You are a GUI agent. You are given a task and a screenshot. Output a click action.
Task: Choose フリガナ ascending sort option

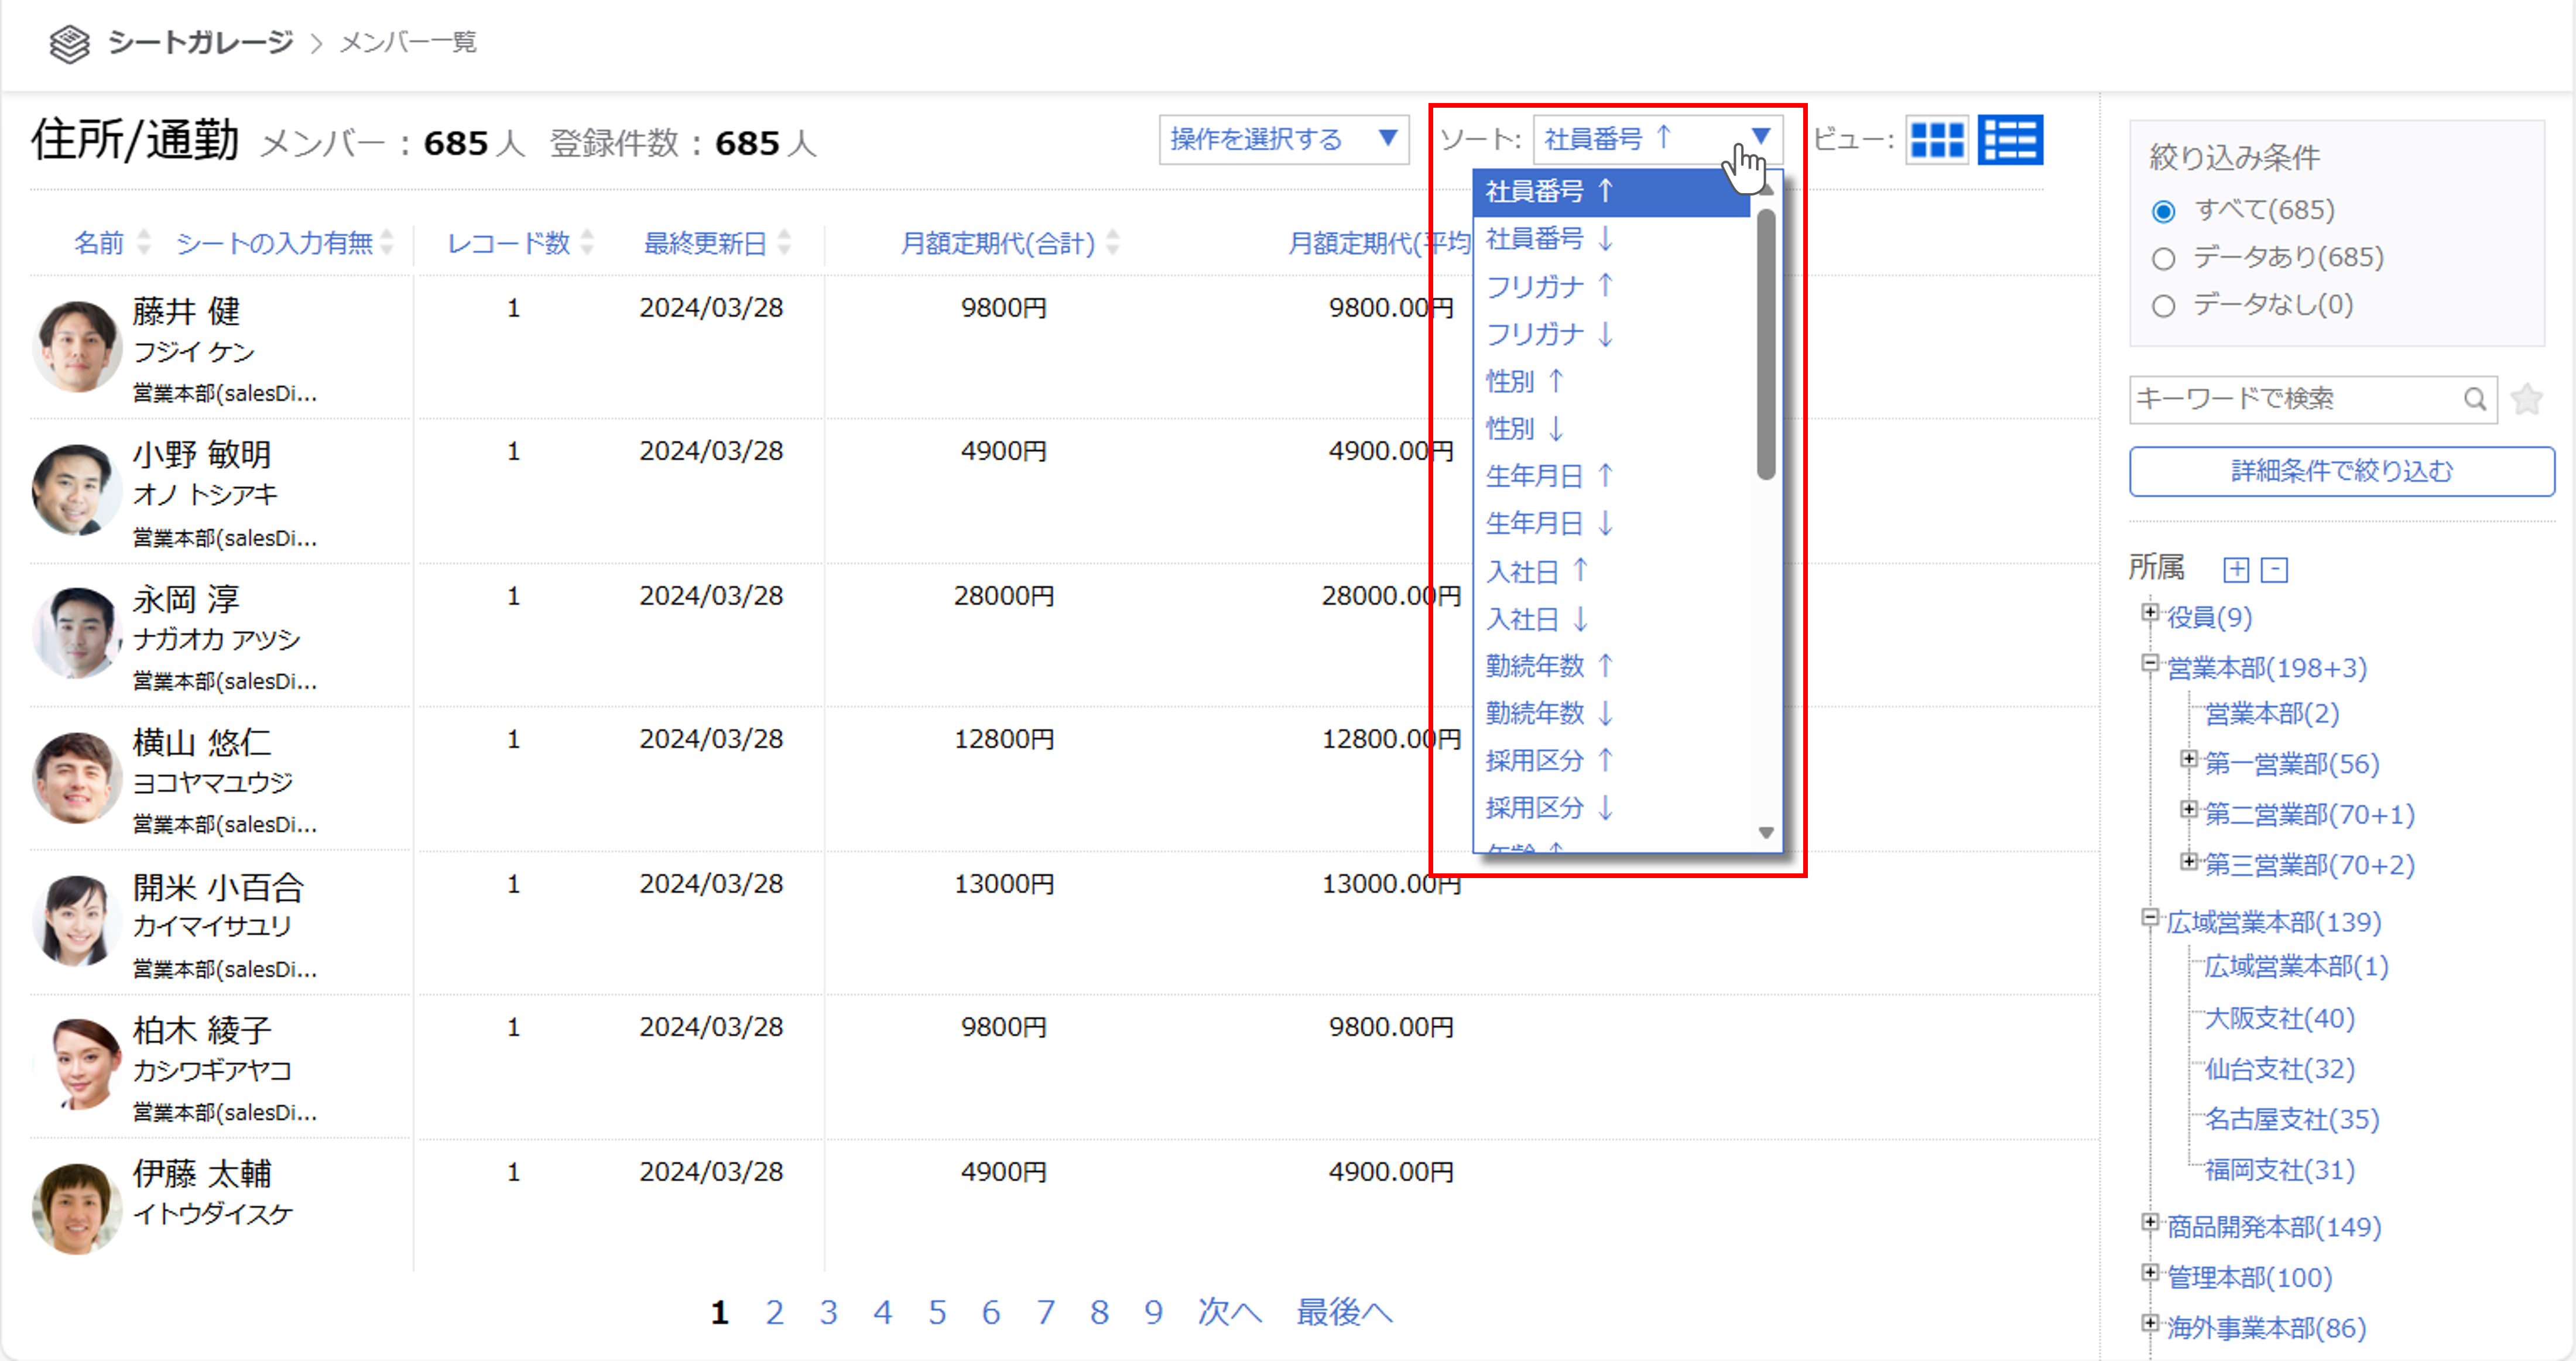click(x=1549, y=287)
